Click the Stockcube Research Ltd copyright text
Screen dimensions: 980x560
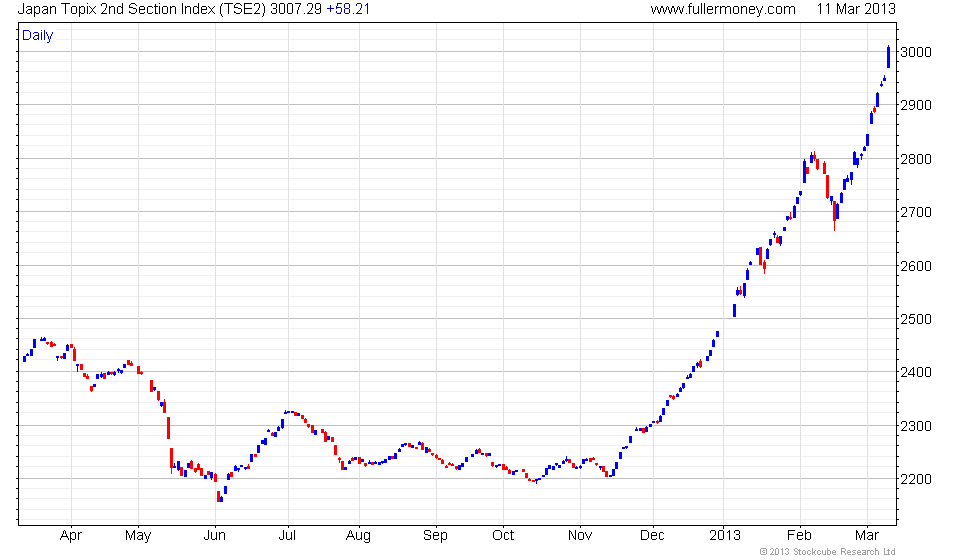click(x=827, y=552)
